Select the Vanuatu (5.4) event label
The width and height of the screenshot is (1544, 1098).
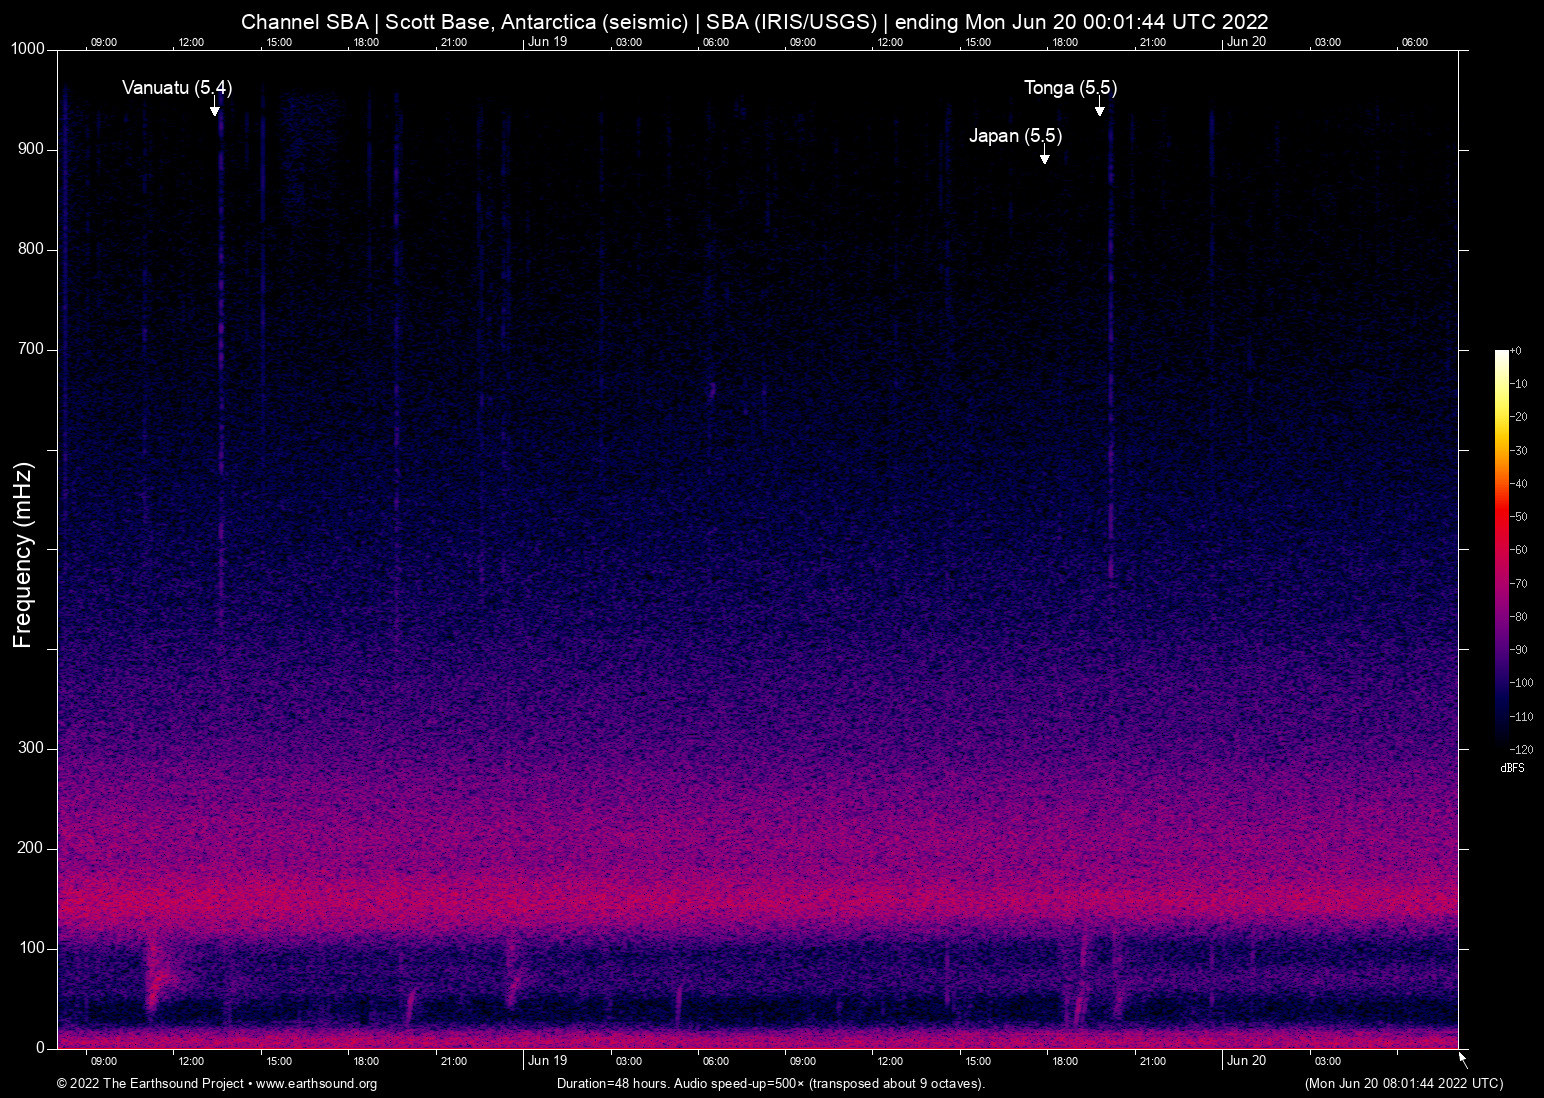pyautogui.click(x=177, y=88)
